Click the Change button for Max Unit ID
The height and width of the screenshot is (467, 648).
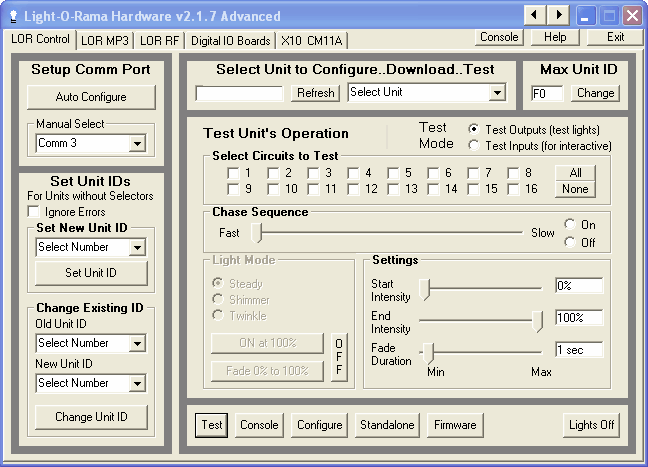click(596, 93)
